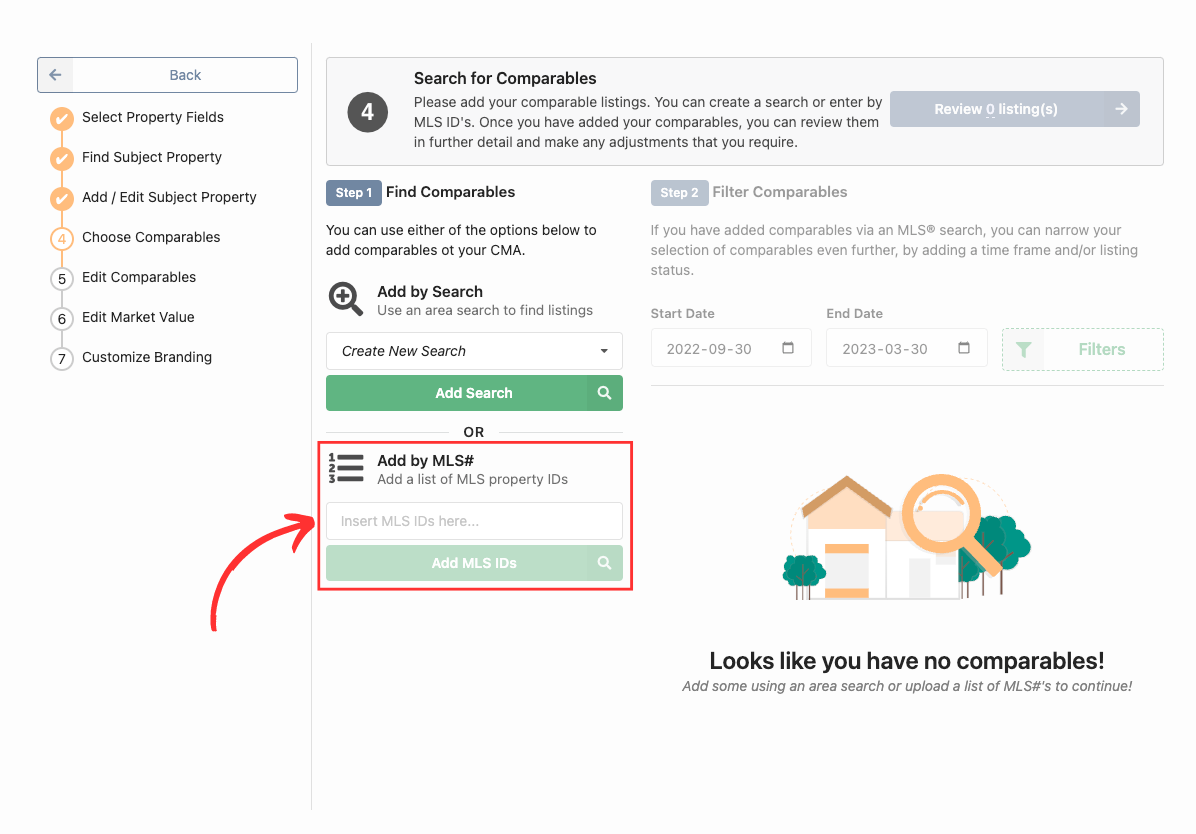
Task: Click the back arrow icon
Action: [x=55, y=75]
